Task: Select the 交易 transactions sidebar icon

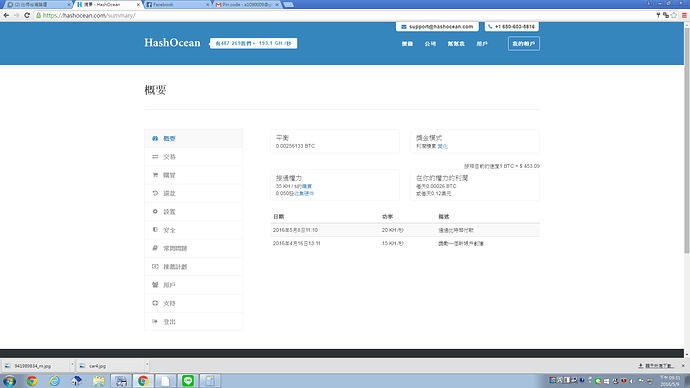Action: click(x=155, y=157)
